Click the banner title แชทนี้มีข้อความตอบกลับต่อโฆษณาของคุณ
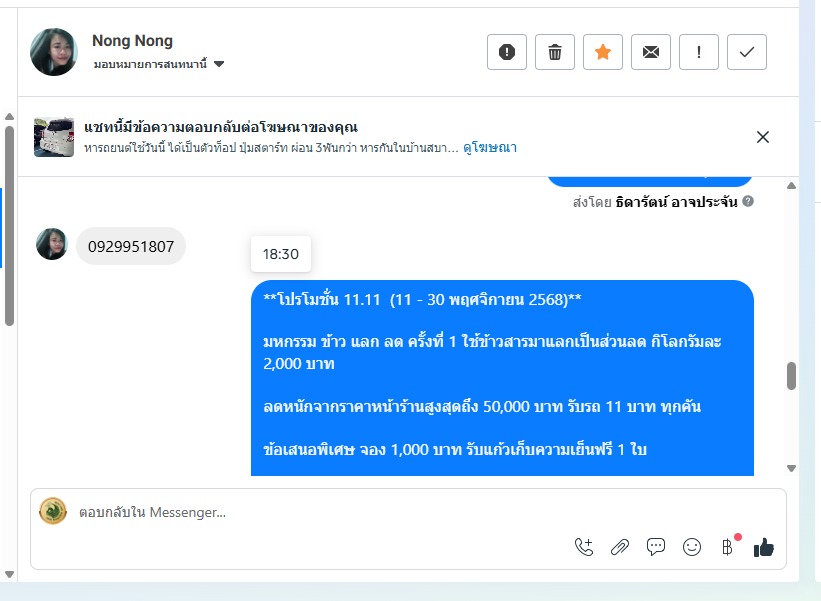 [221, 127]
